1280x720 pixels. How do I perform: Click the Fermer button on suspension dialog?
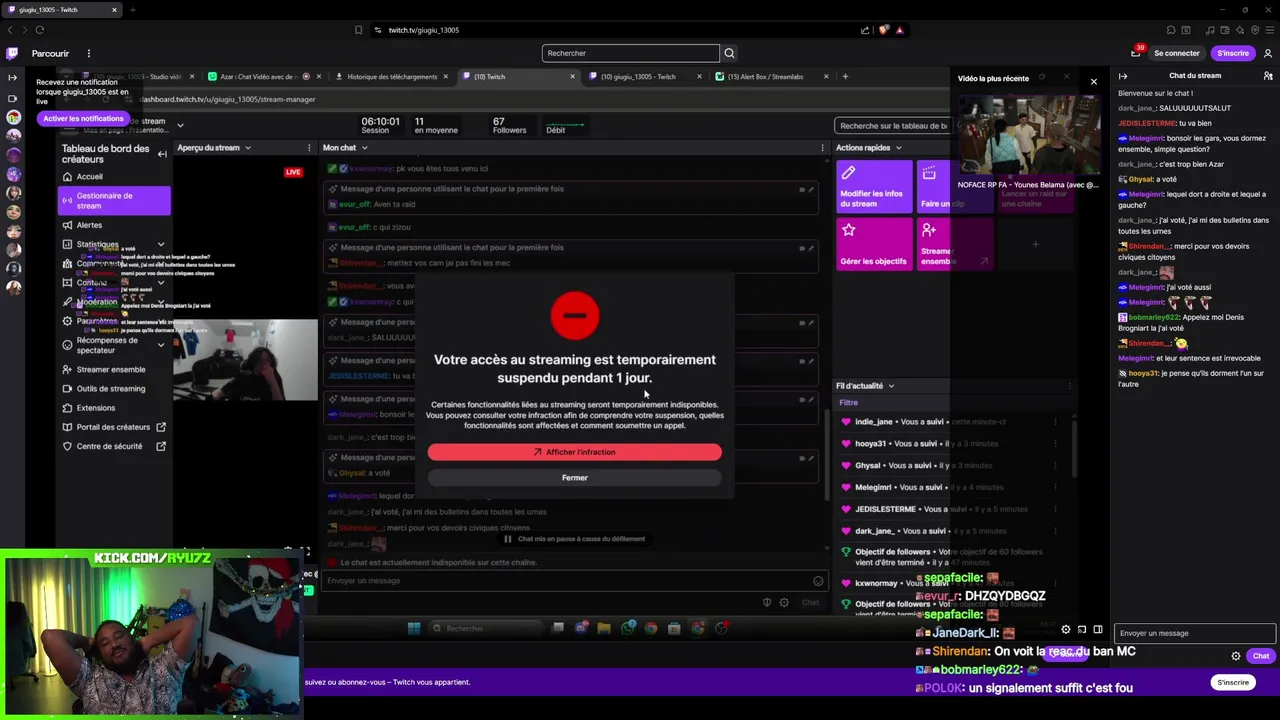[x=574, y=478]
